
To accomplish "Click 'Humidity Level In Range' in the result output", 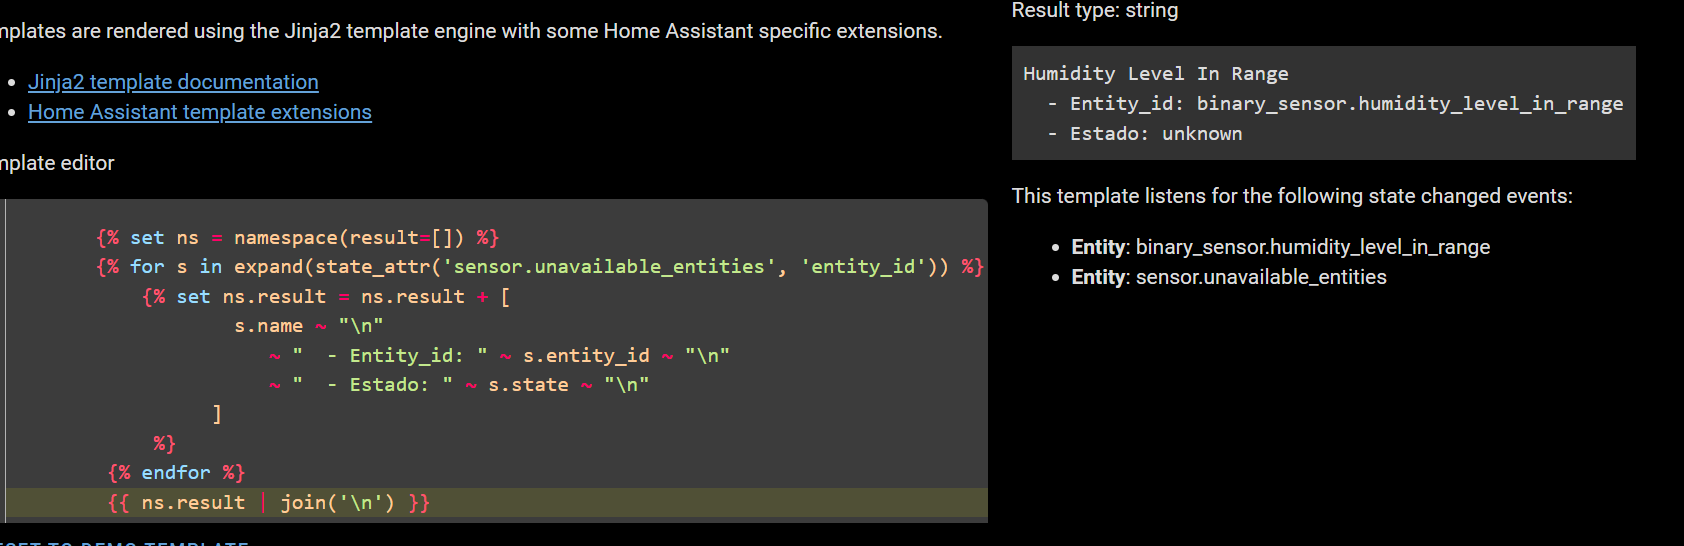I will [x=1155, y=74].
